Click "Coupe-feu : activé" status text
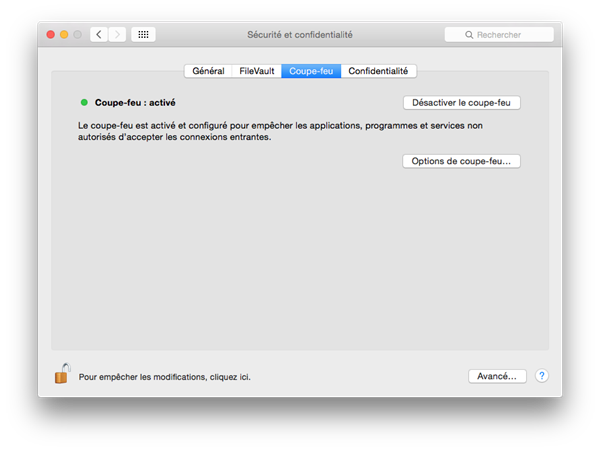Image resolution: width=600 pixels, height=451 pixels. click(135, 103)
